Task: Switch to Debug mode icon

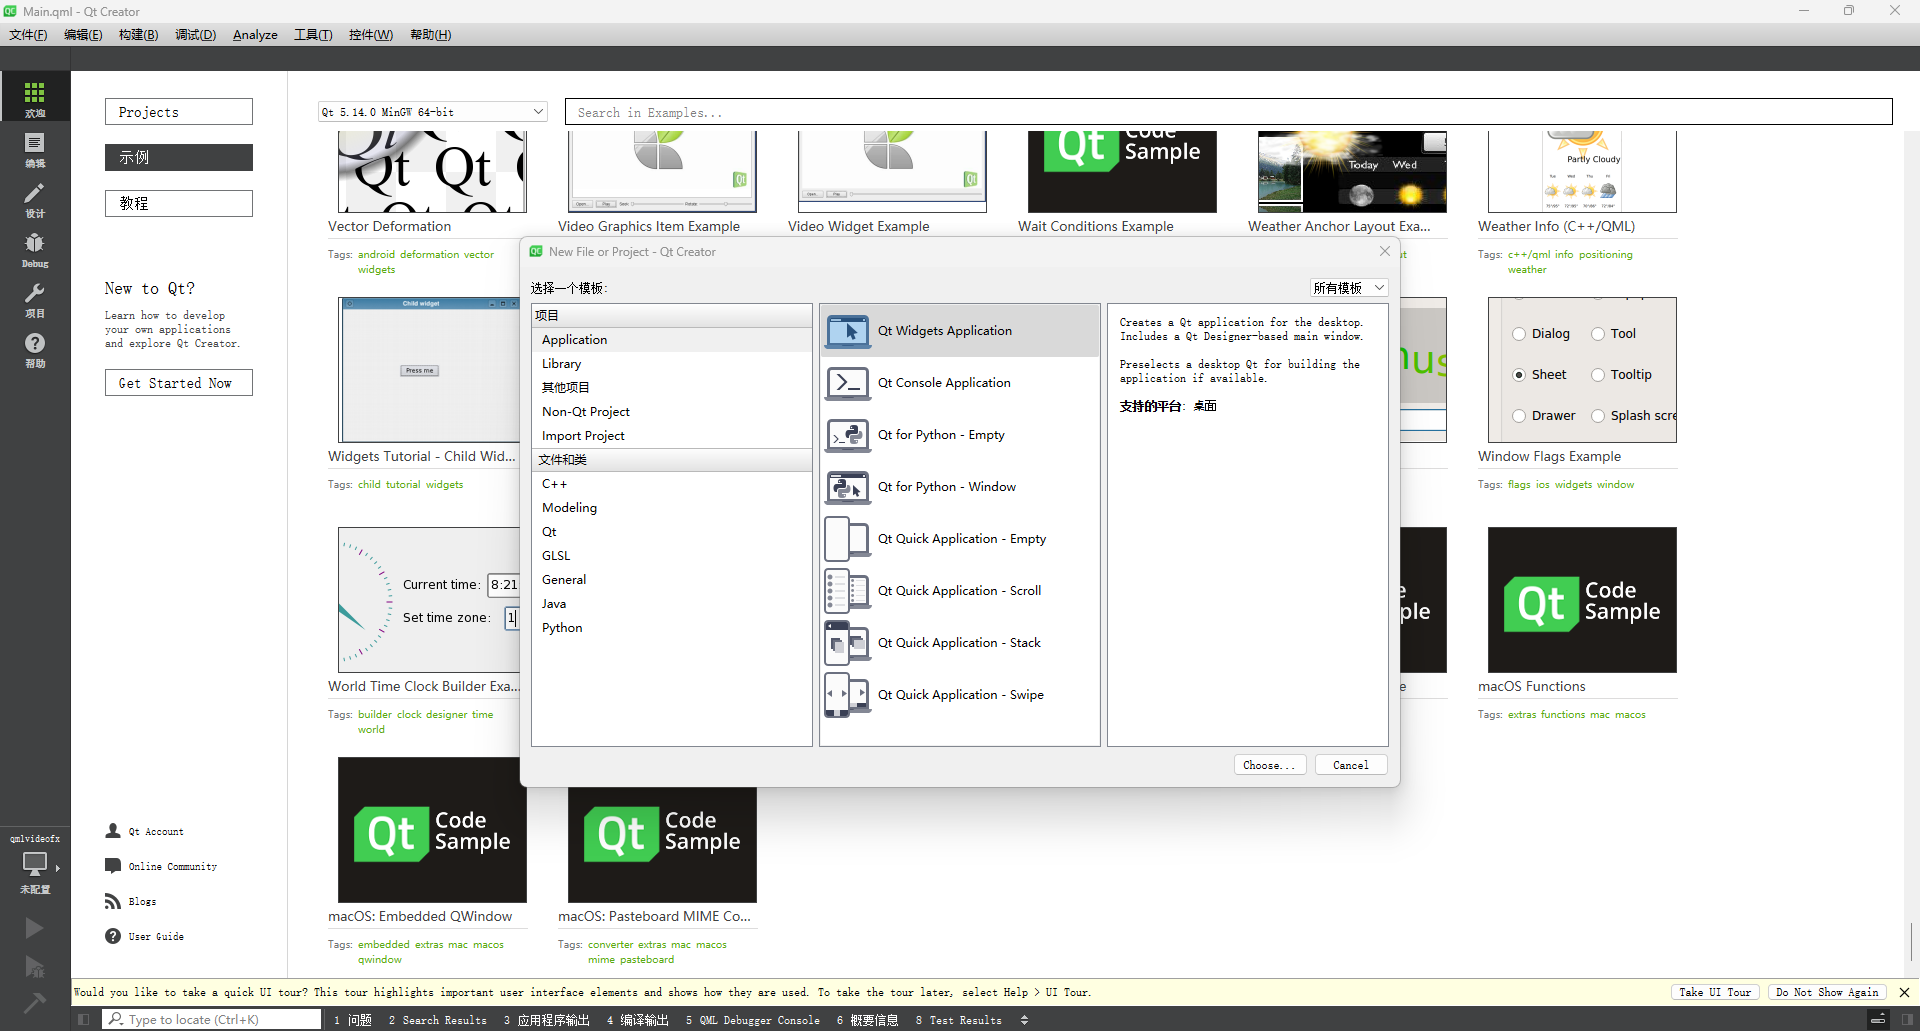Action: click(35, 247)
